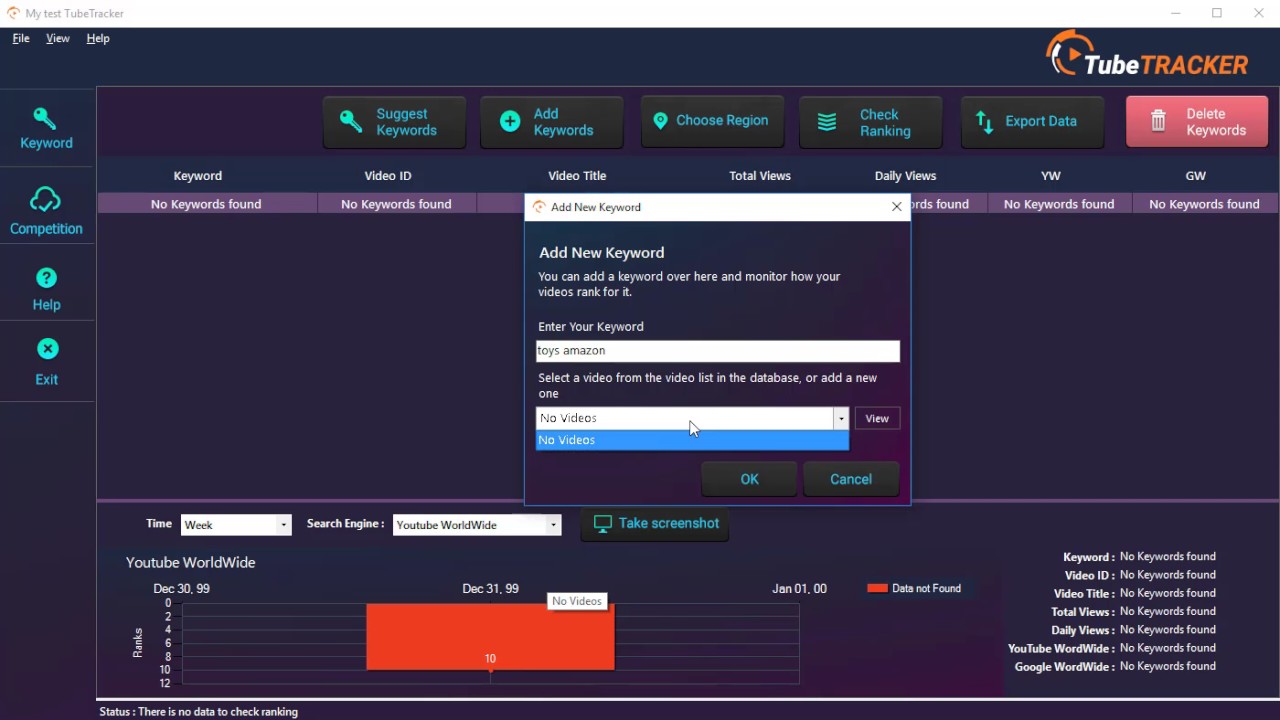
Task: Expand the Time Week dropdown
Action: 236,525
